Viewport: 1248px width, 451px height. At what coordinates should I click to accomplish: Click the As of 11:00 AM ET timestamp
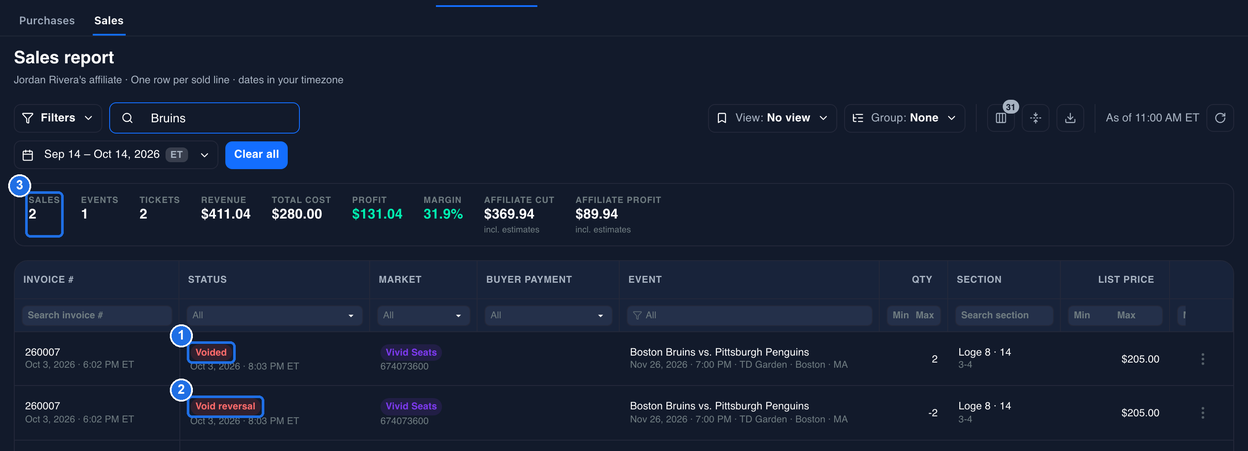coord(1152,118)
